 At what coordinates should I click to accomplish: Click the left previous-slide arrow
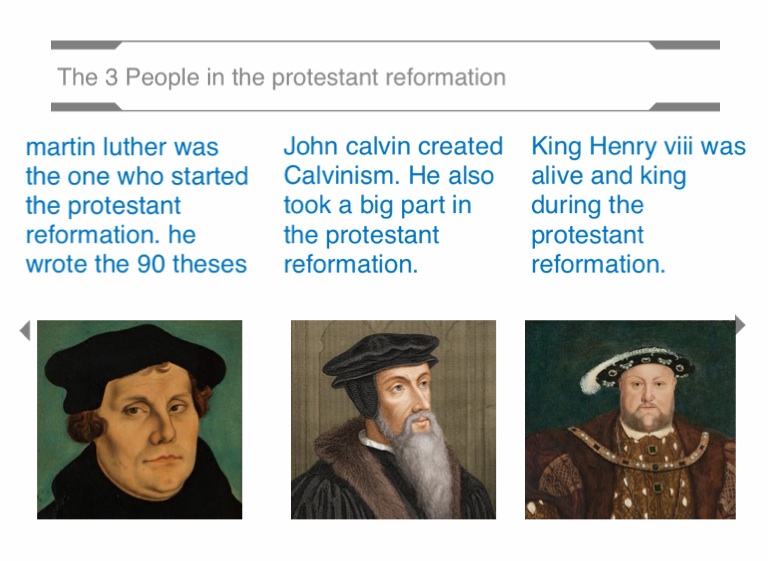coord(25,330)
